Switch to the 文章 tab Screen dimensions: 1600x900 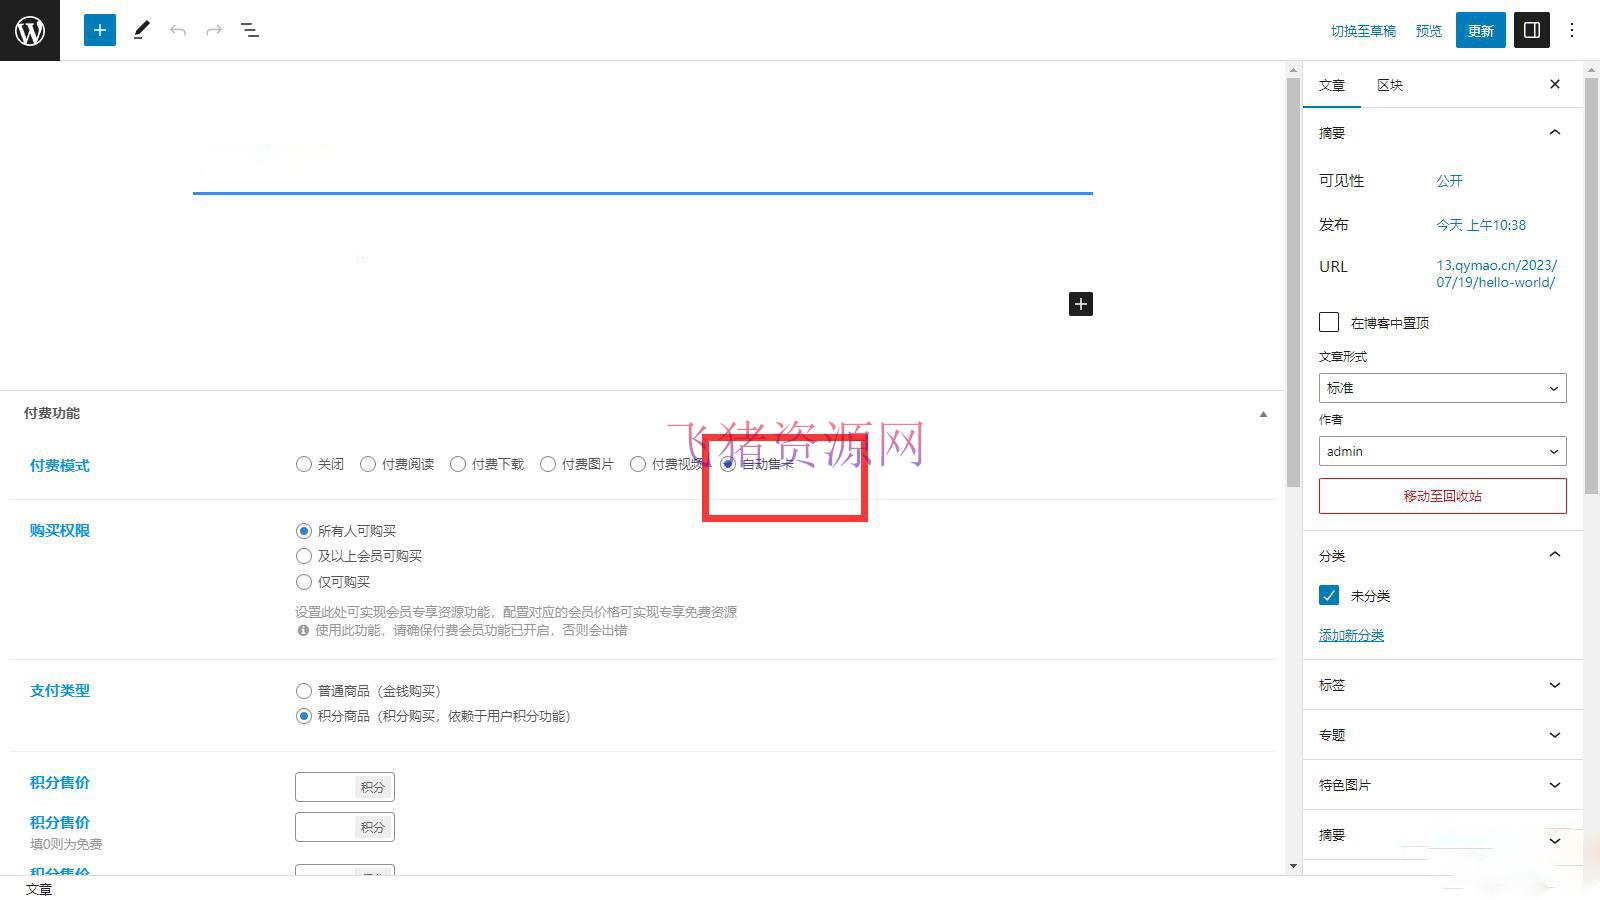click(1331, 85)
